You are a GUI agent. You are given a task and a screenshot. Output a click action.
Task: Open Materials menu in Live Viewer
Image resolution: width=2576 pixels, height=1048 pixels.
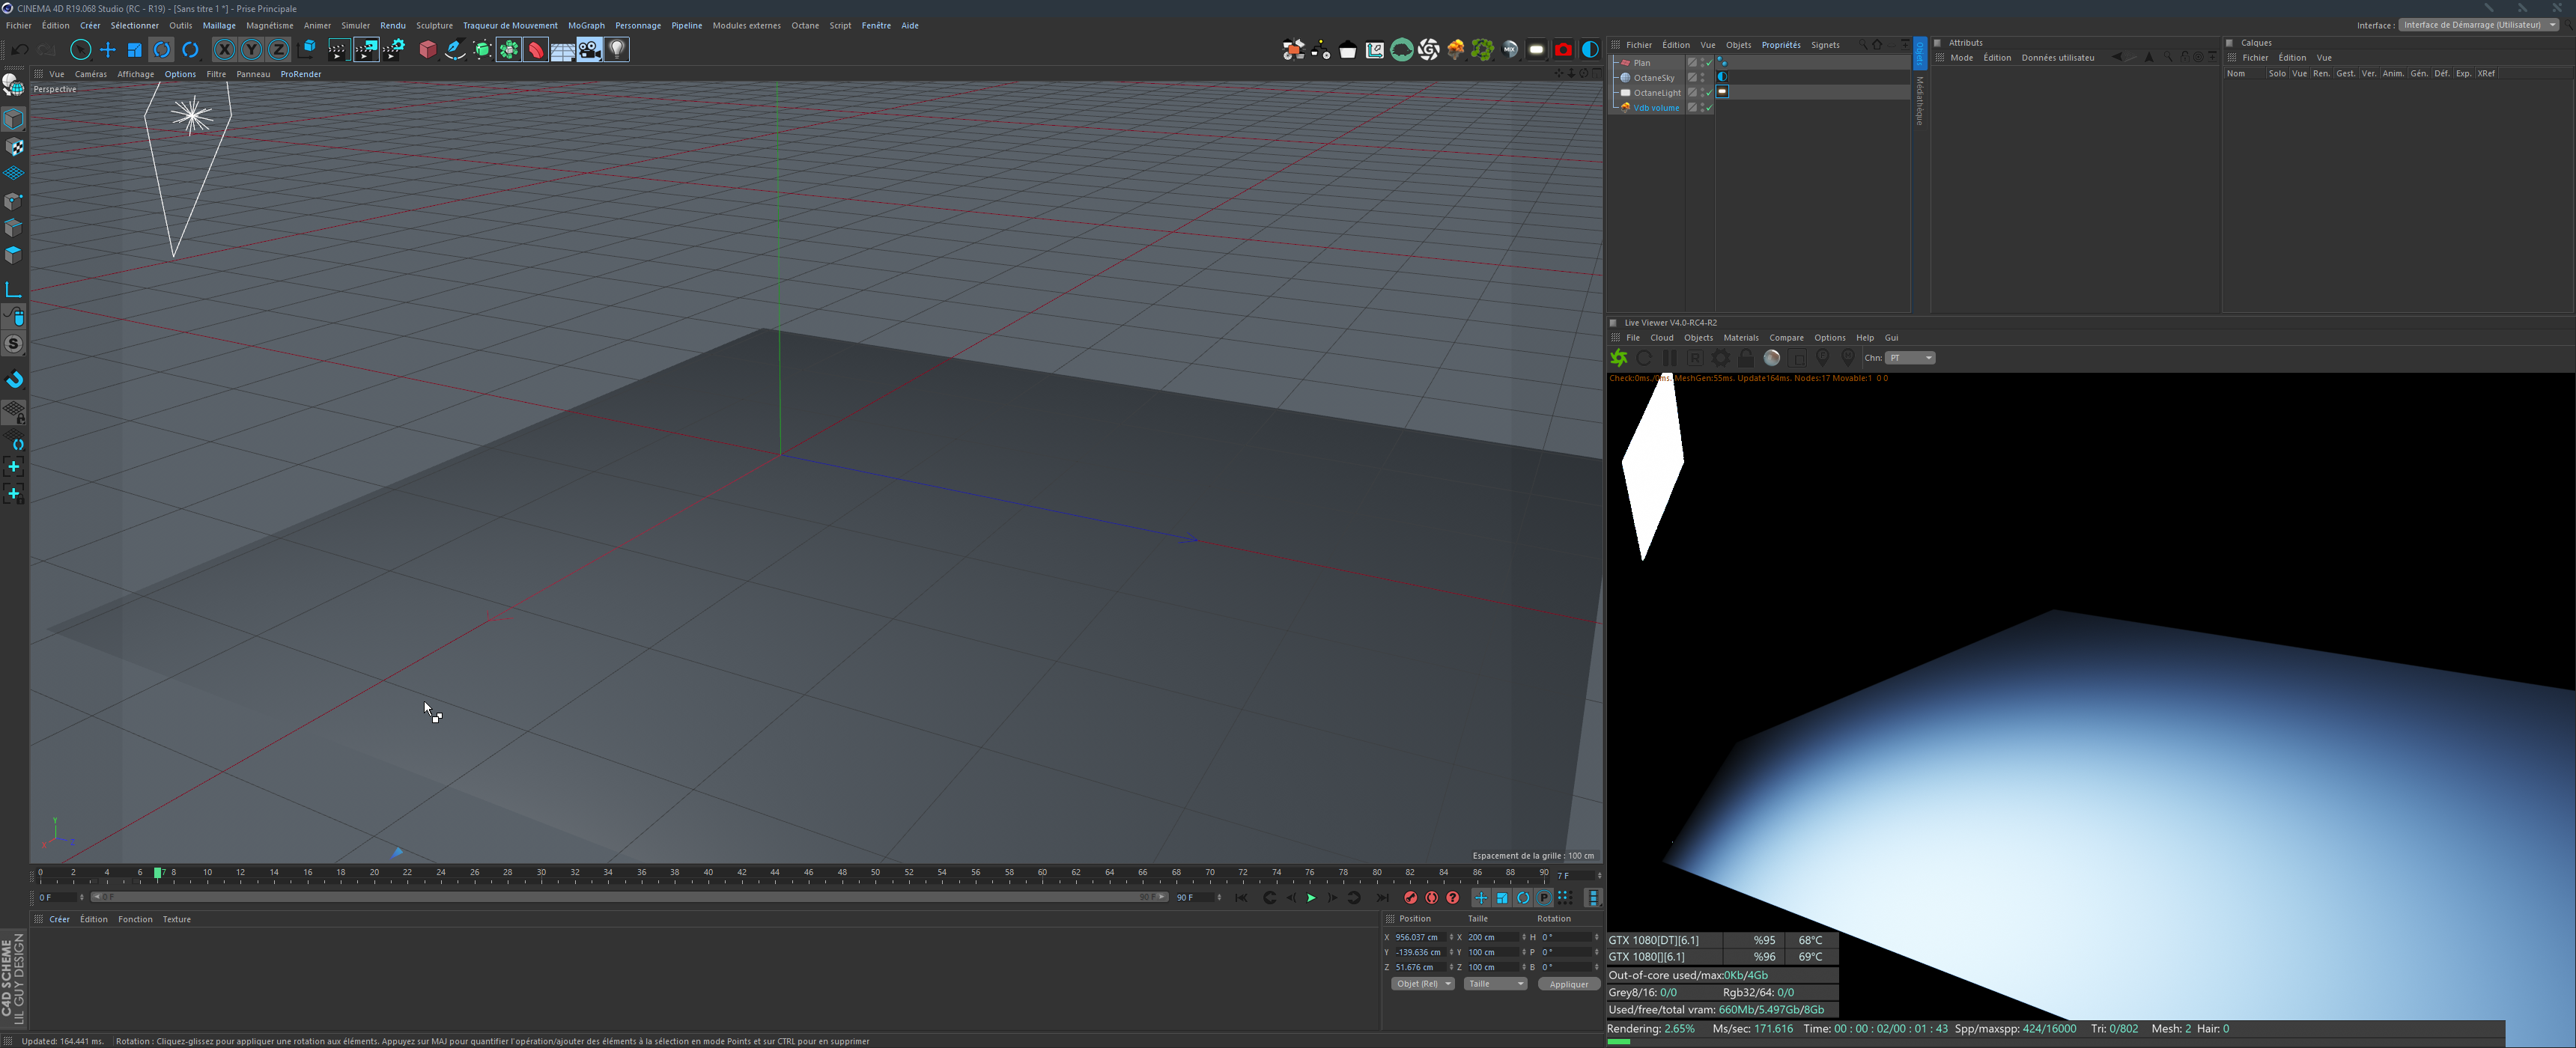click(x=1740, y=338)
